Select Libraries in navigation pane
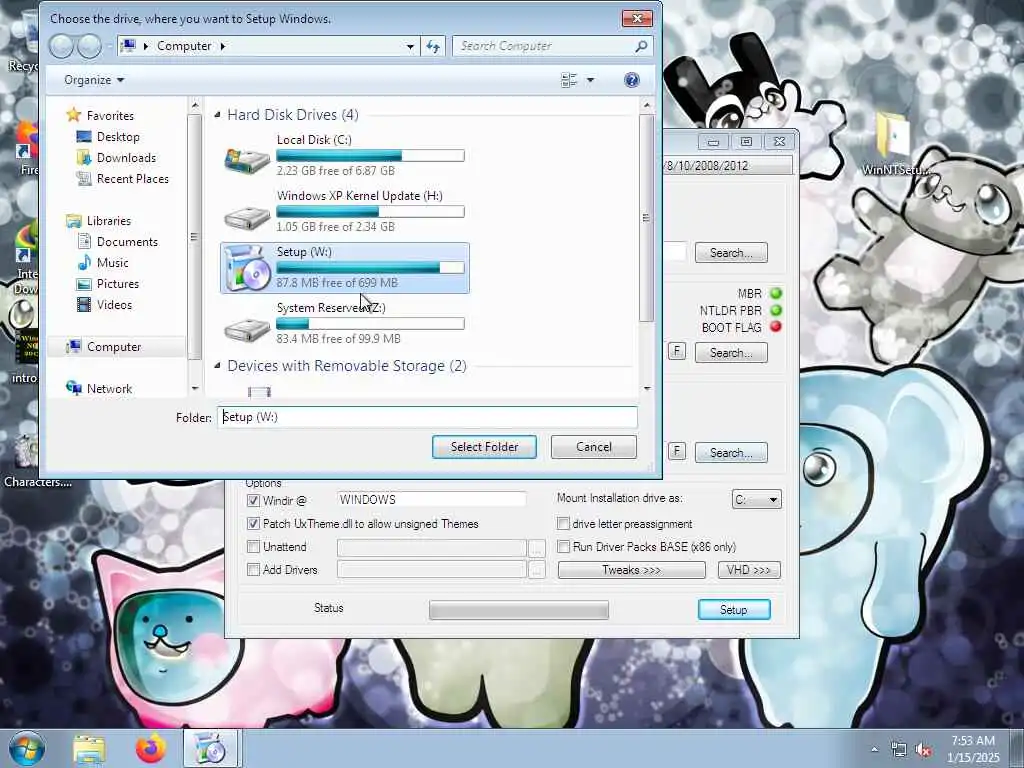 (x=108, y=221)
